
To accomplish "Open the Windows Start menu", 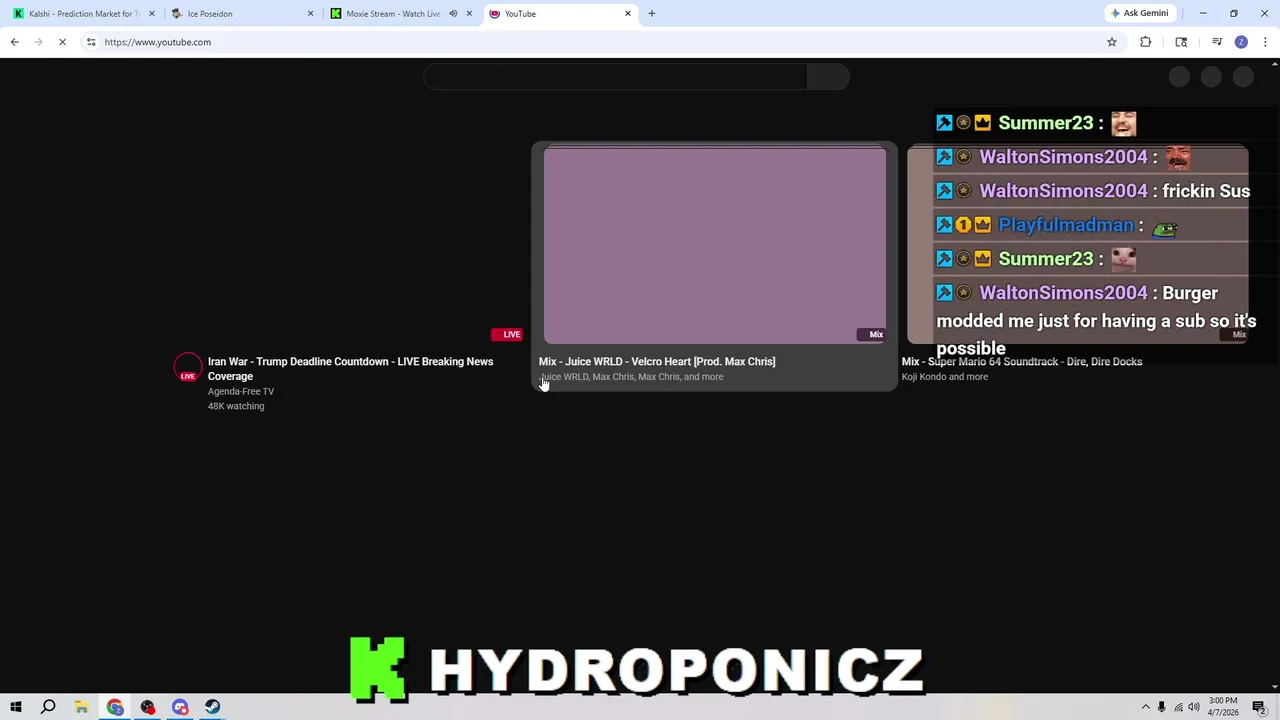I will coord(15,707).
